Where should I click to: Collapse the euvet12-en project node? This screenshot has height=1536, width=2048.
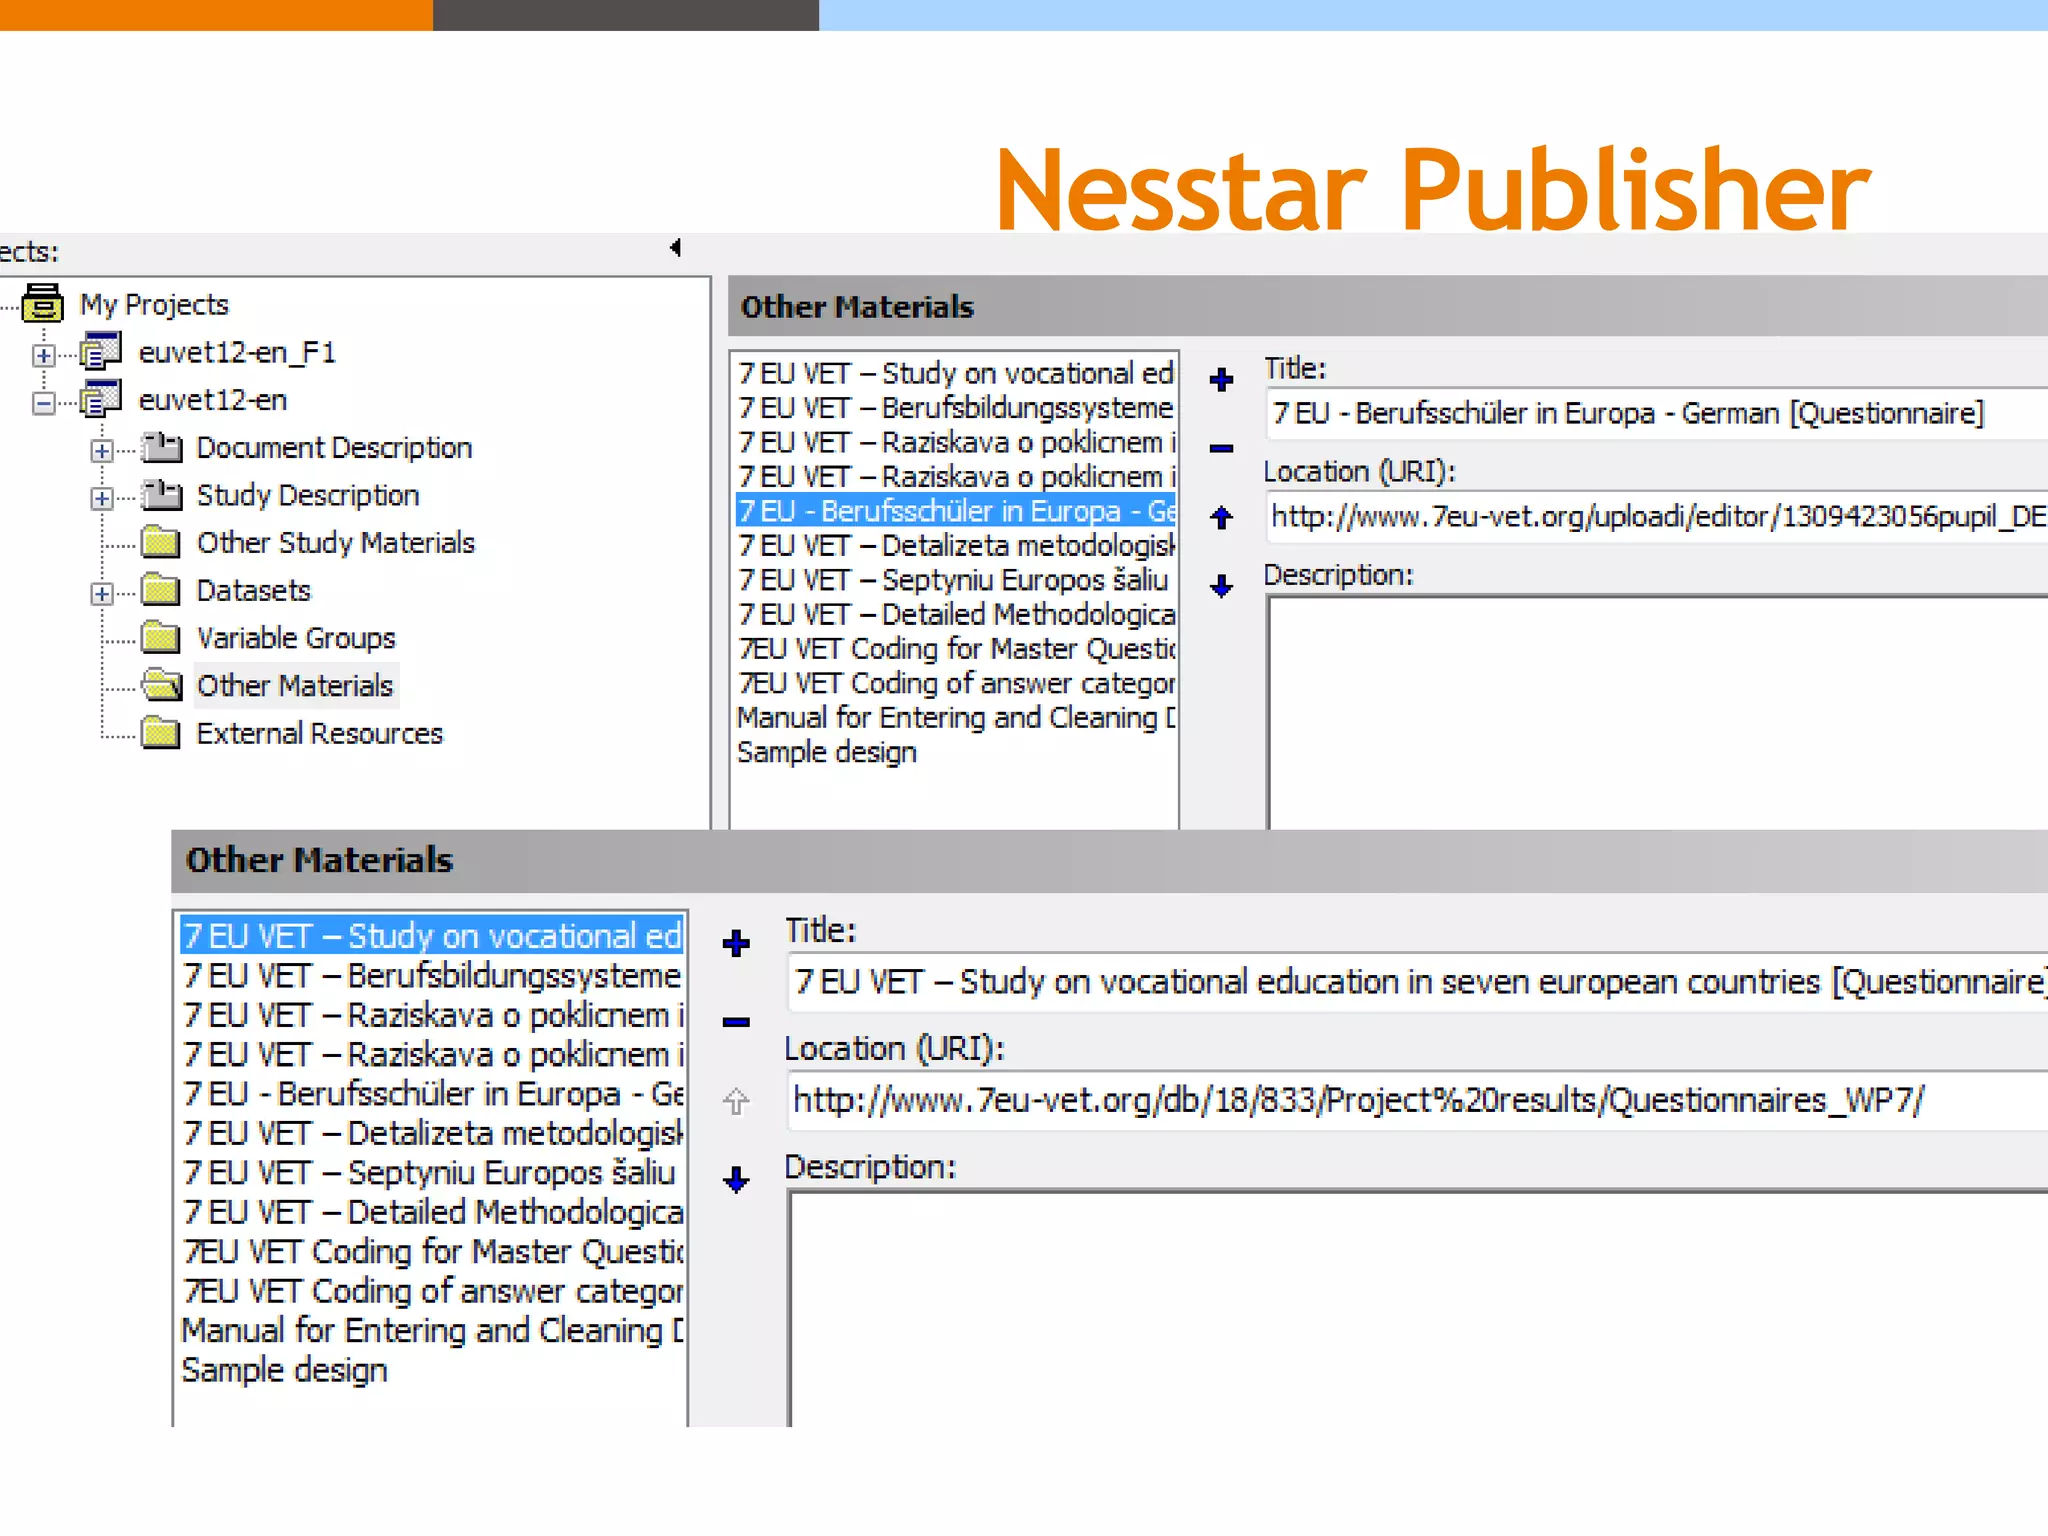point(43,403)
